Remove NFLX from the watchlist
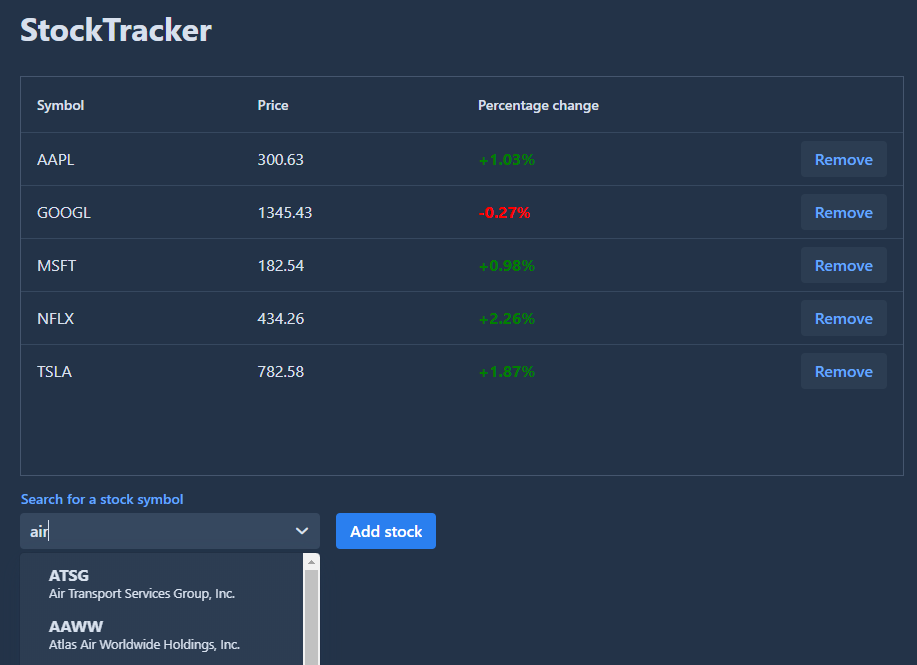The width and height of the screenshot is (917, 665). 843,318
